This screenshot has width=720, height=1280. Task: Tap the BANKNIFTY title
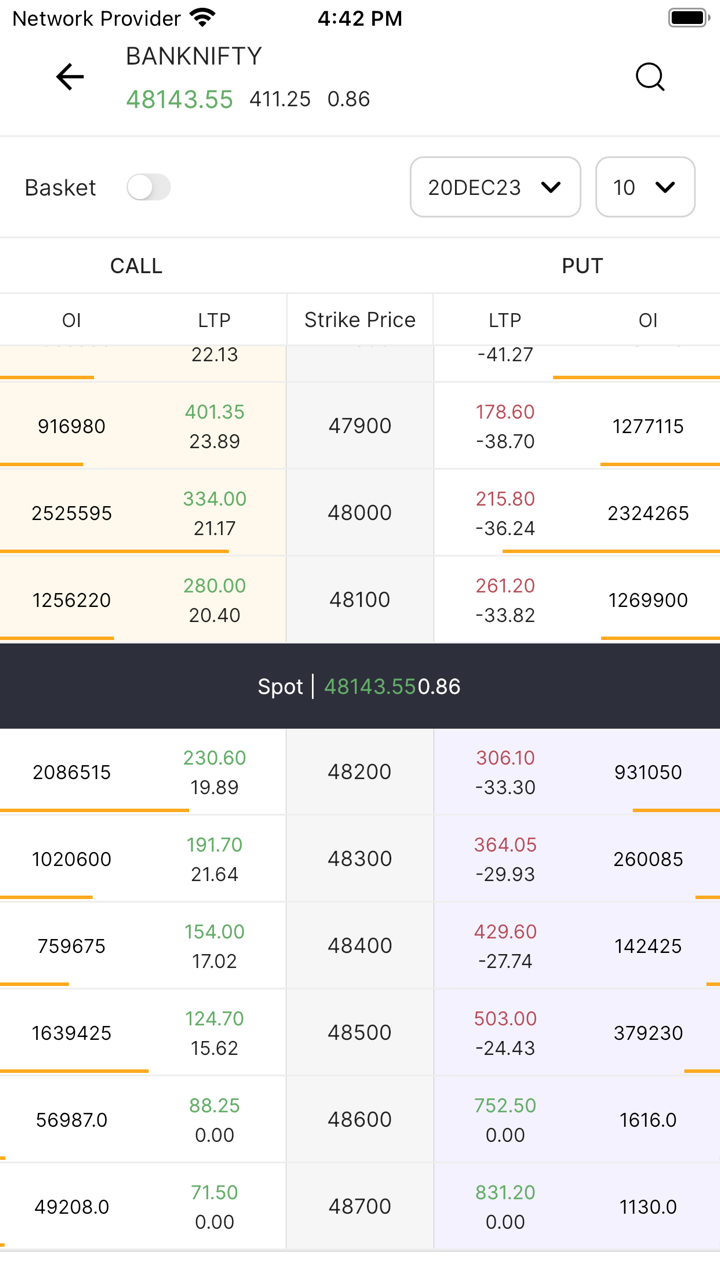coord(194,57)
